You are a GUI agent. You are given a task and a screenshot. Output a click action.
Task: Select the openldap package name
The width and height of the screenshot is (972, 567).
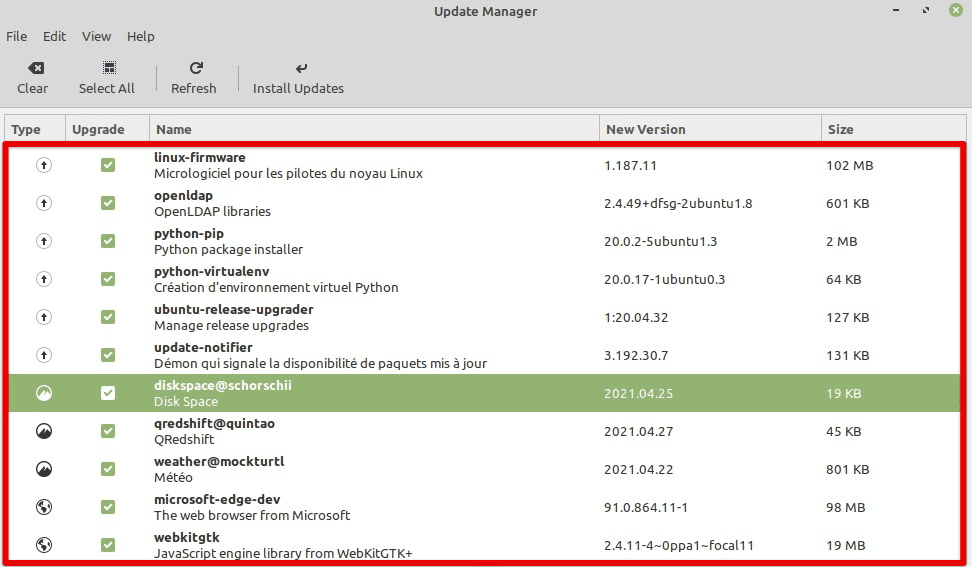(x=183, y=196)
